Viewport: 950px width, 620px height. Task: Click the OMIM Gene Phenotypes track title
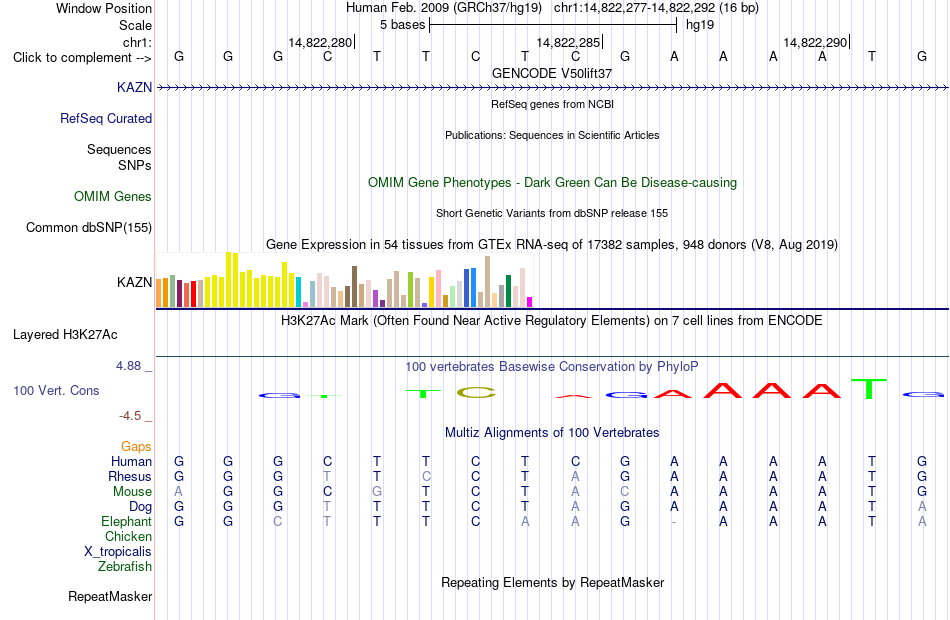552,182
